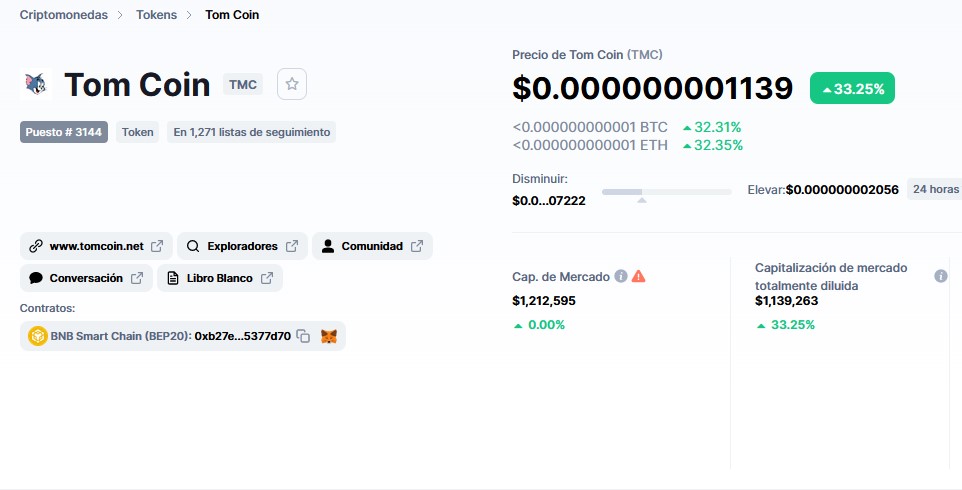Open the Conversación link
Viewport: 962px width, 490px height.
pyautogui.click(x=86, y=278)
